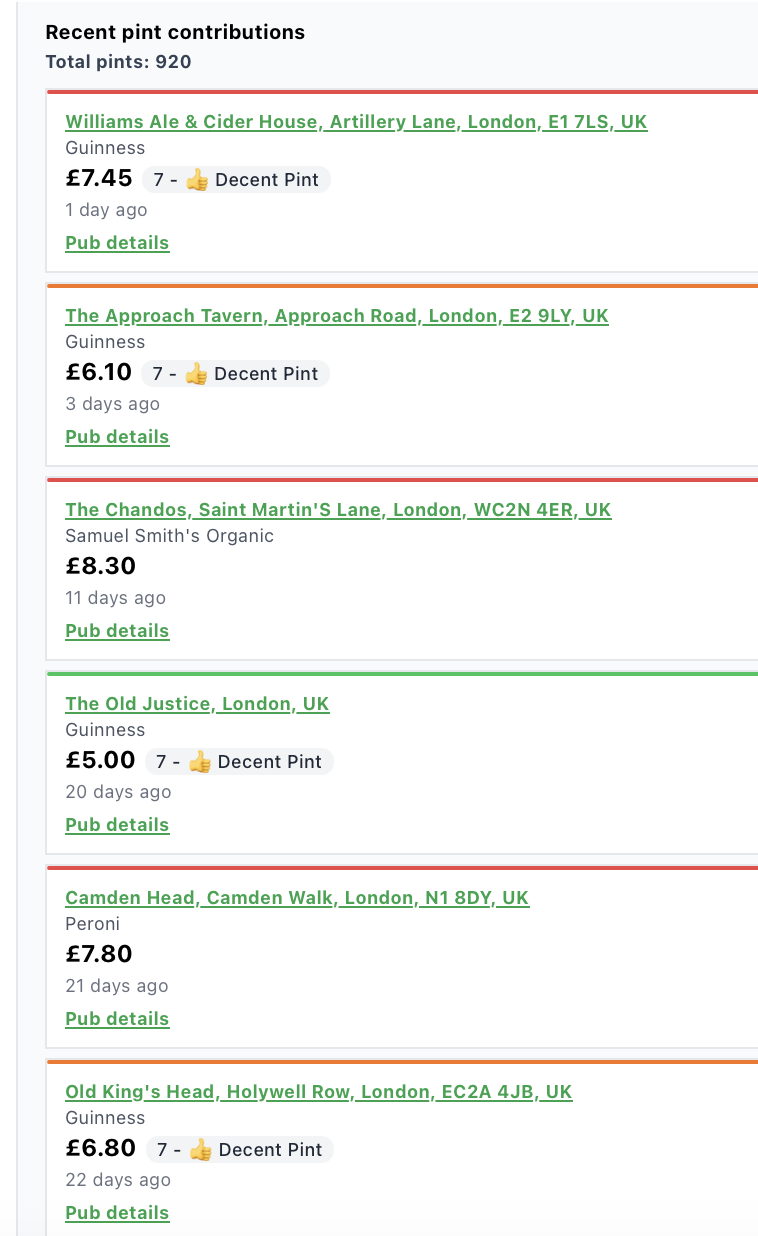Image resolution: width=758 pixels, height=1236 pixels.
Task: Click the Decent Pint badge beside £7.45
Action: [x=236, y=180]
